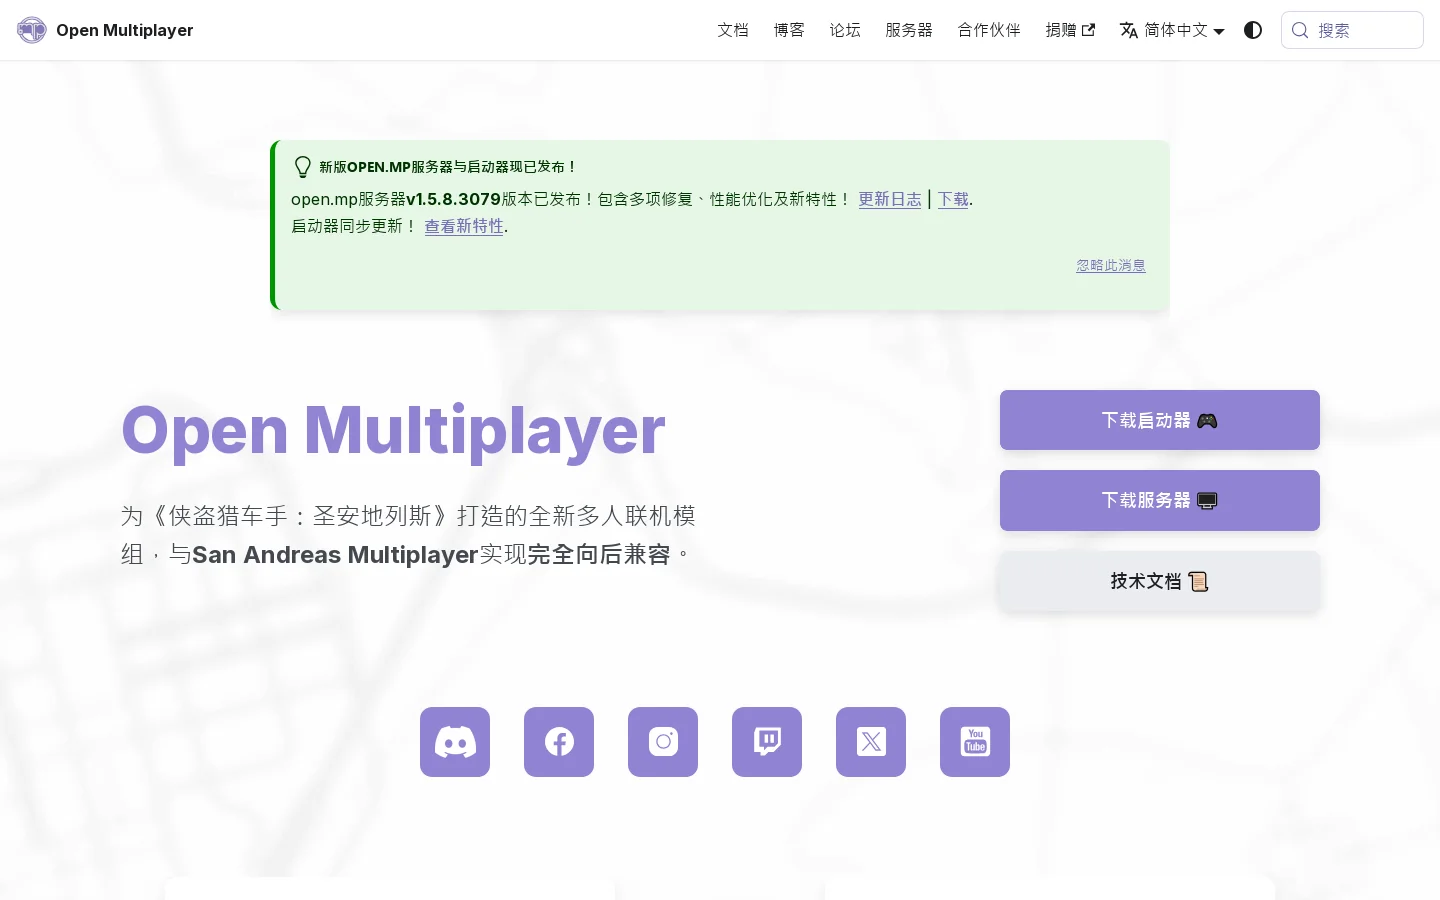The height and width of the screenshot is (900, 1440).
Task: Click the Open Multiplayer logo icon
Action: click(32, 30)
